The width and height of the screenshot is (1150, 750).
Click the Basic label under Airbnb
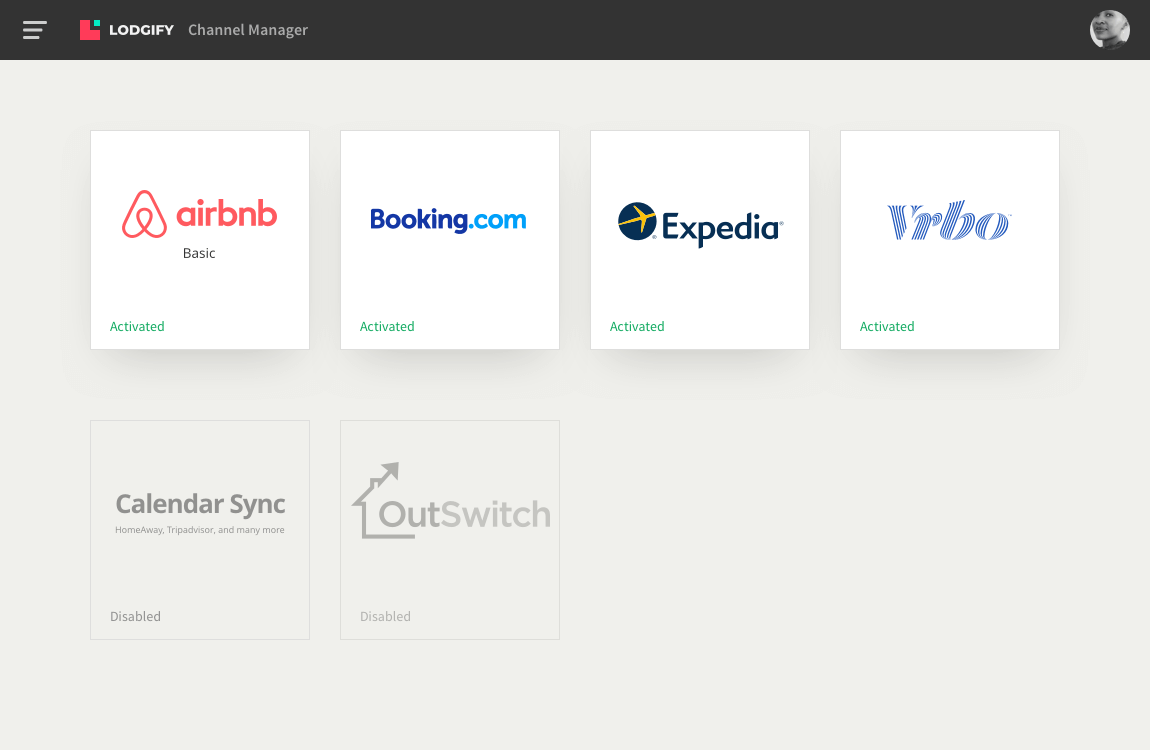tap(199, 253)
